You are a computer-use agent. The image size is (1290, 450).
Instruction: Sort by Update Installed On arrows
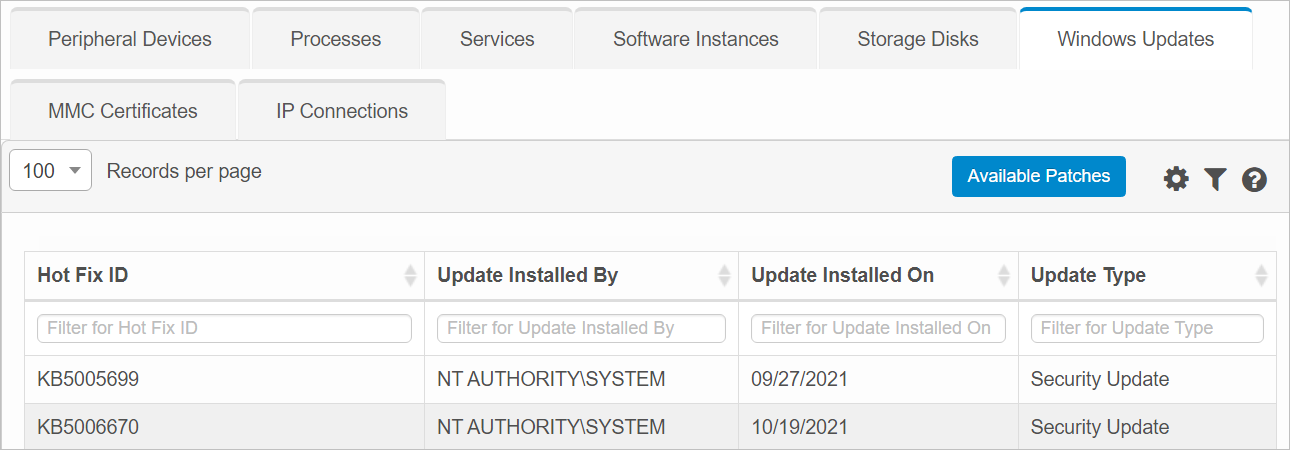click(1004, 275)
